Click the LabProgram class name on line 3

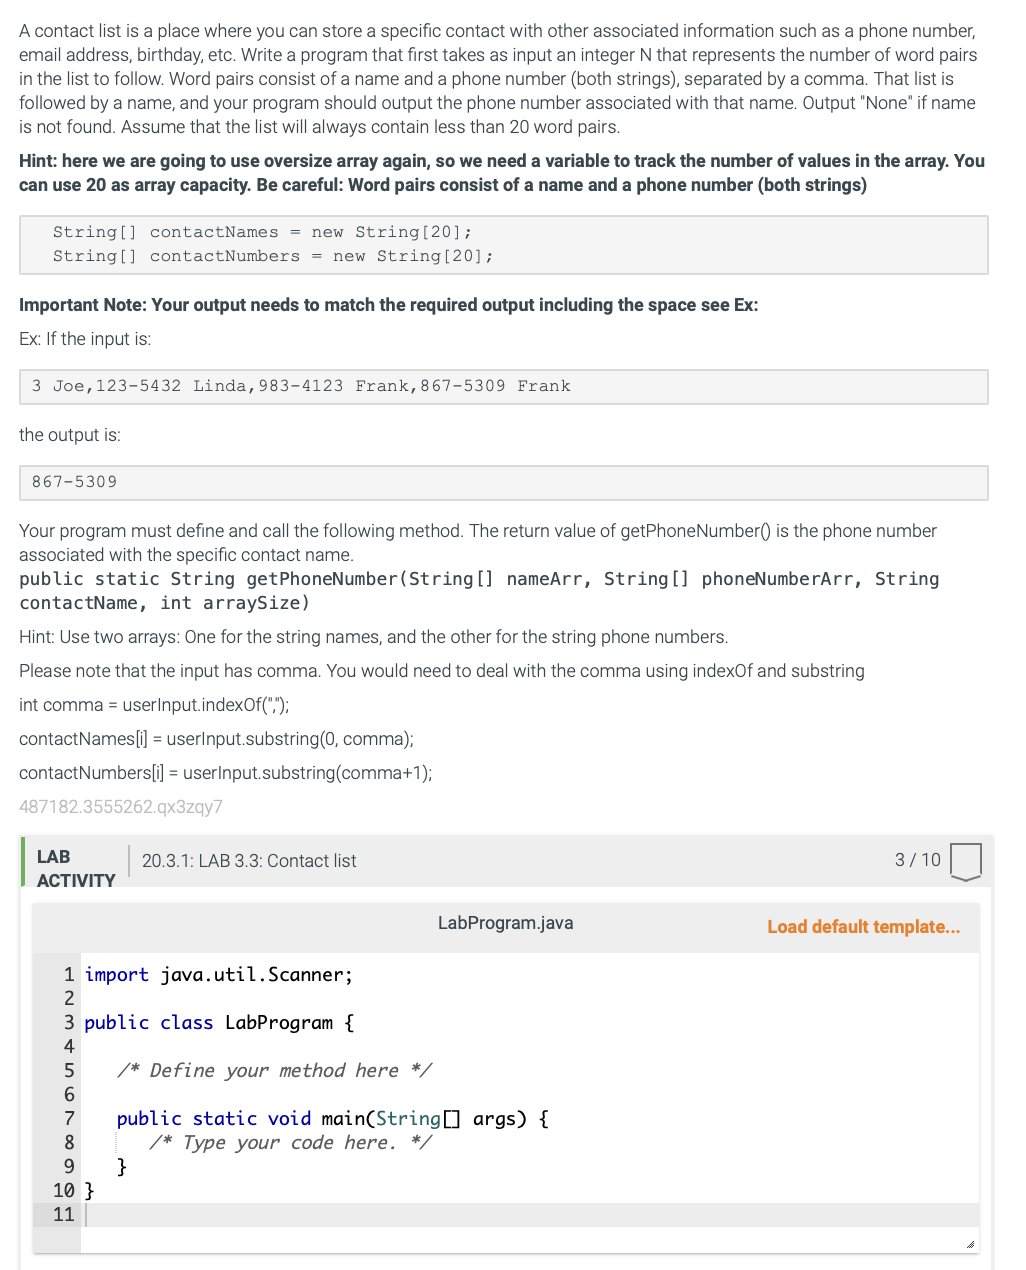click(278, 1022)
